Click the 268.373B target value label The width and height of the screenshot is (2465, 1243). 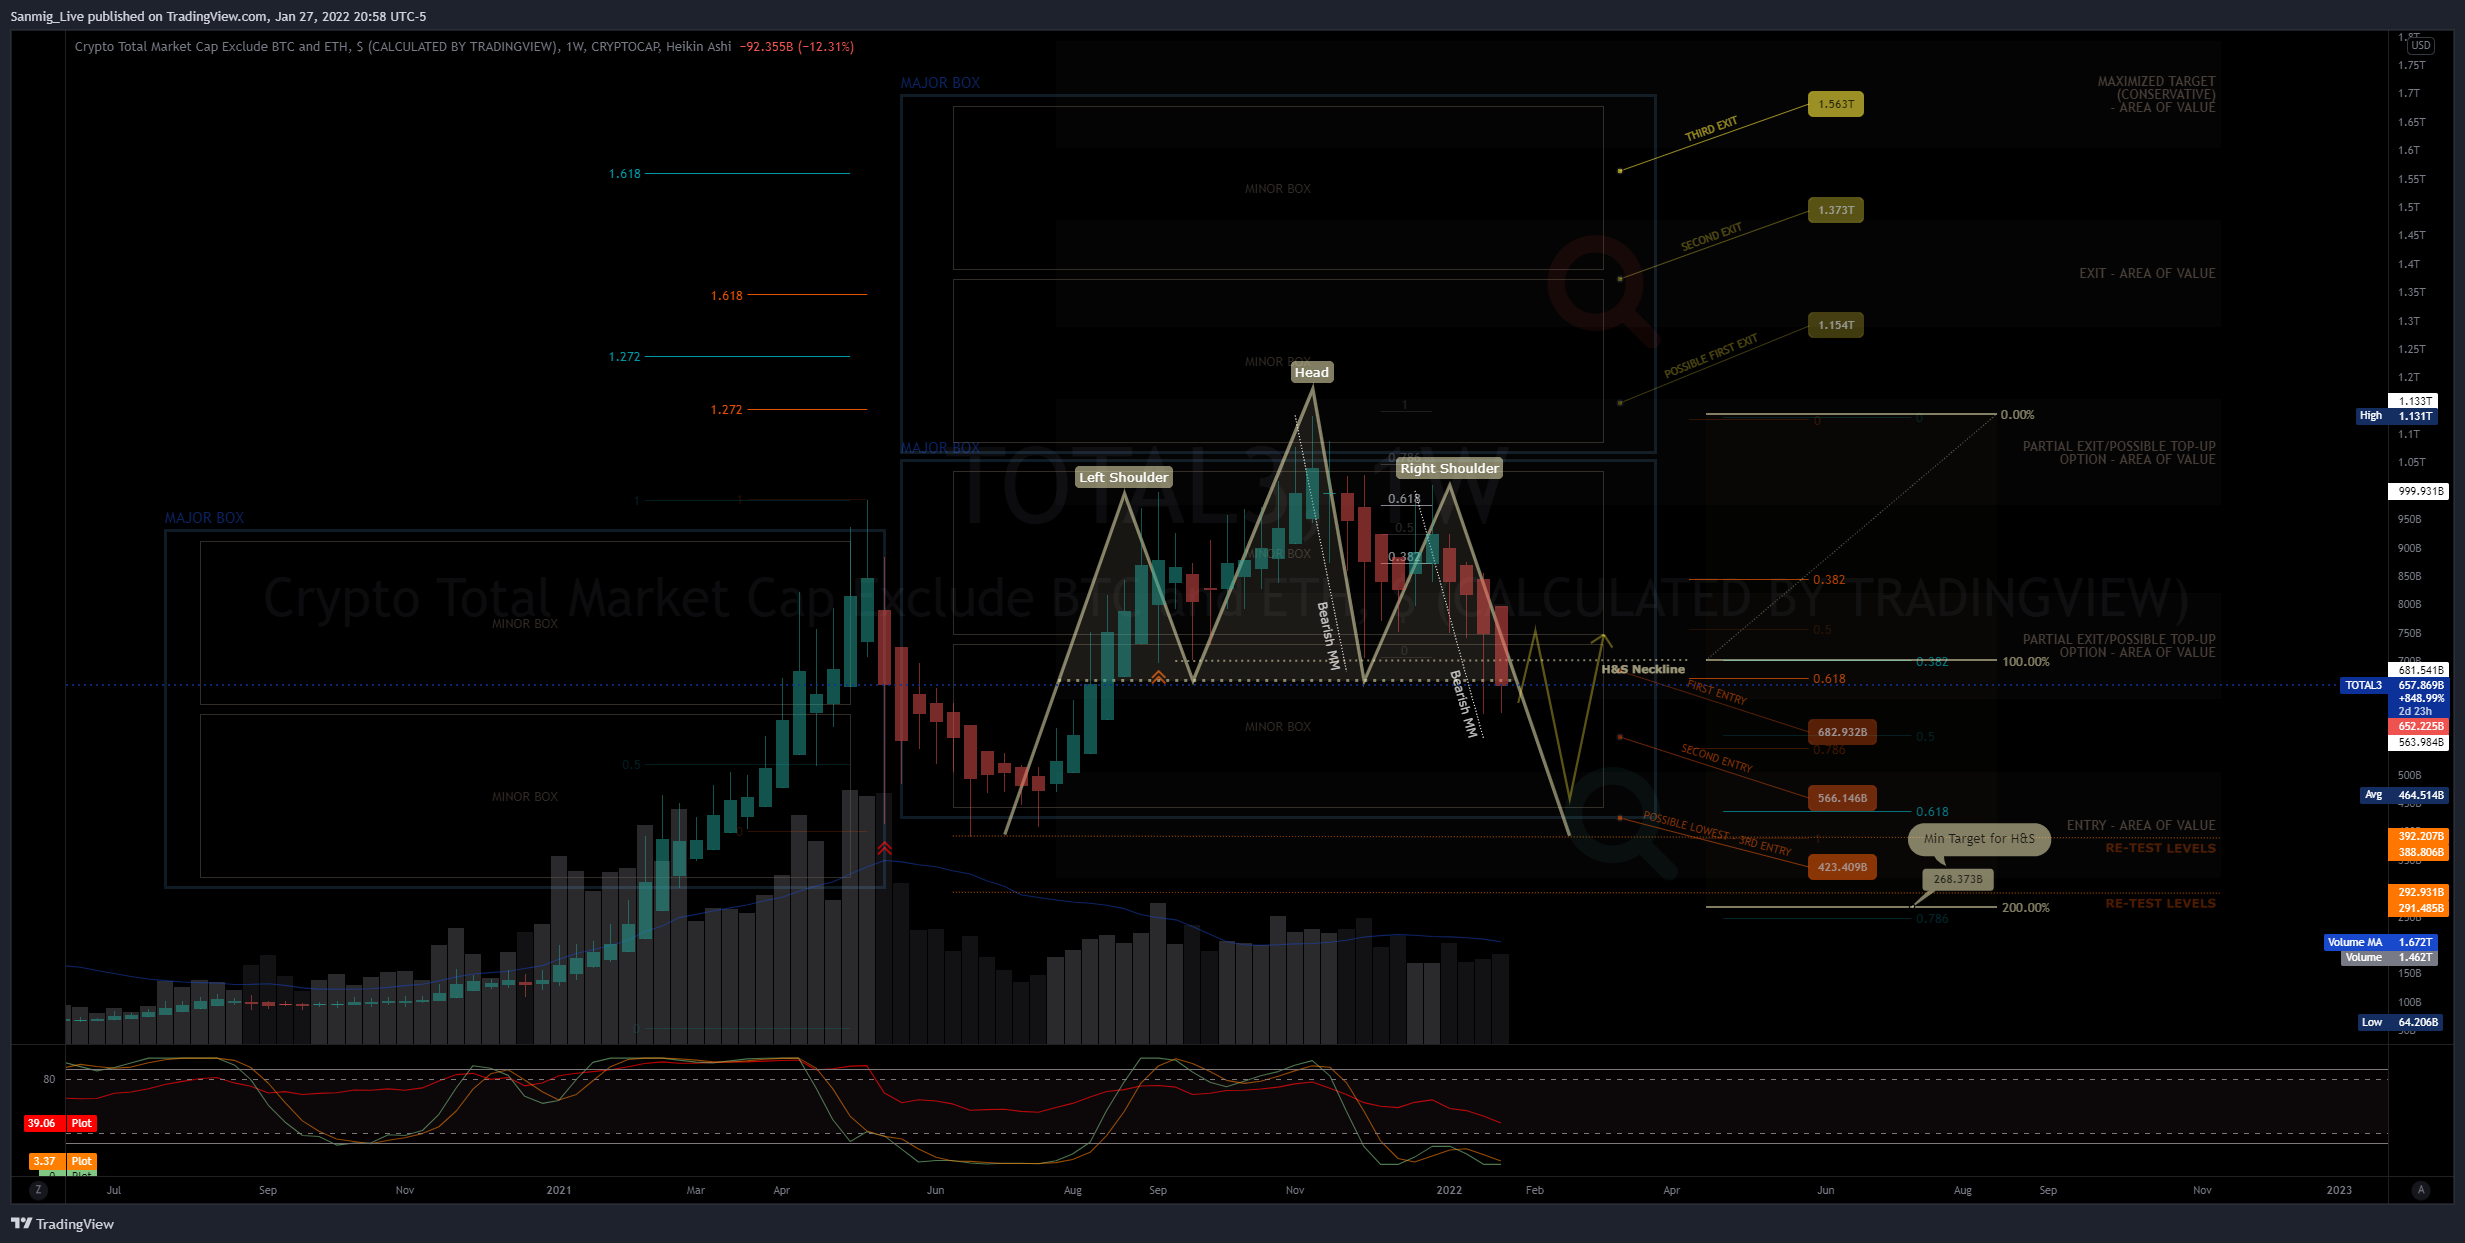[1958, 879]
